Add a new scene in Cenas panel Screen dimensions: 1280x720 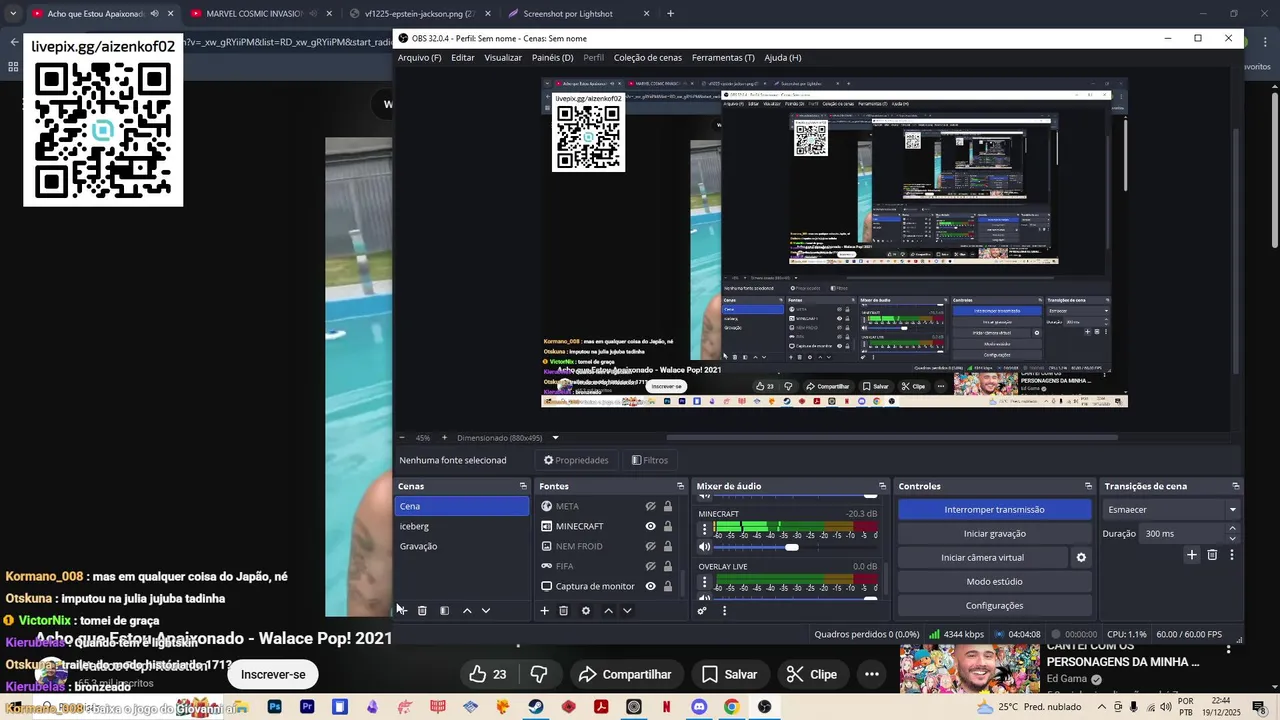point(402,610)
